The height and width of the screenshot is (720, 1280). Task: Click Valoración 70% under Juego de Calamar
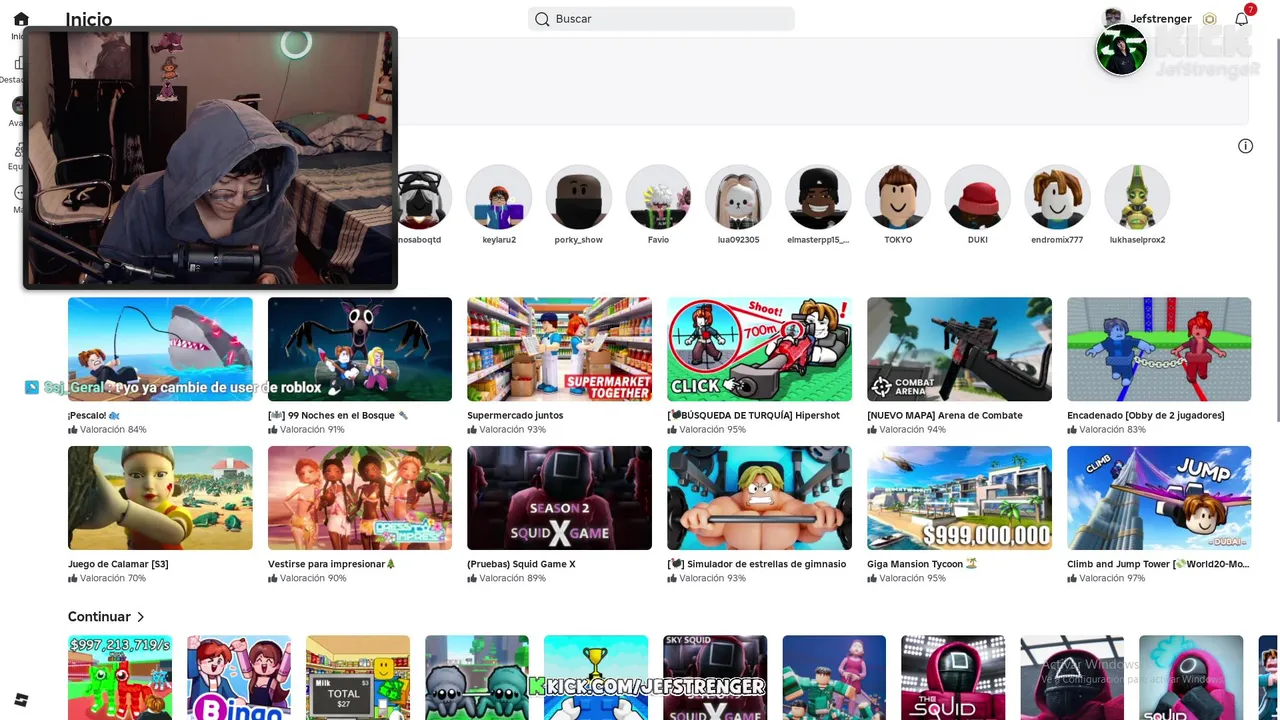click(107, 578)
